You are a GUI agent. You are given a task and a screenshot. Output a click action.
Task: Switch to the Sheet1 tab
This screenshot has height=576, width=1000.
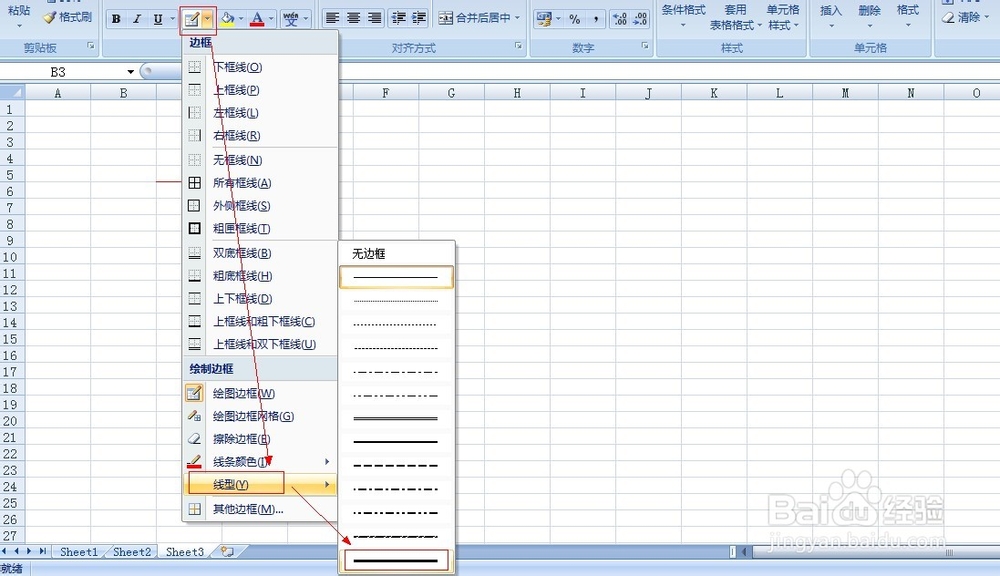pyautogui.click(x=79, y=552)
